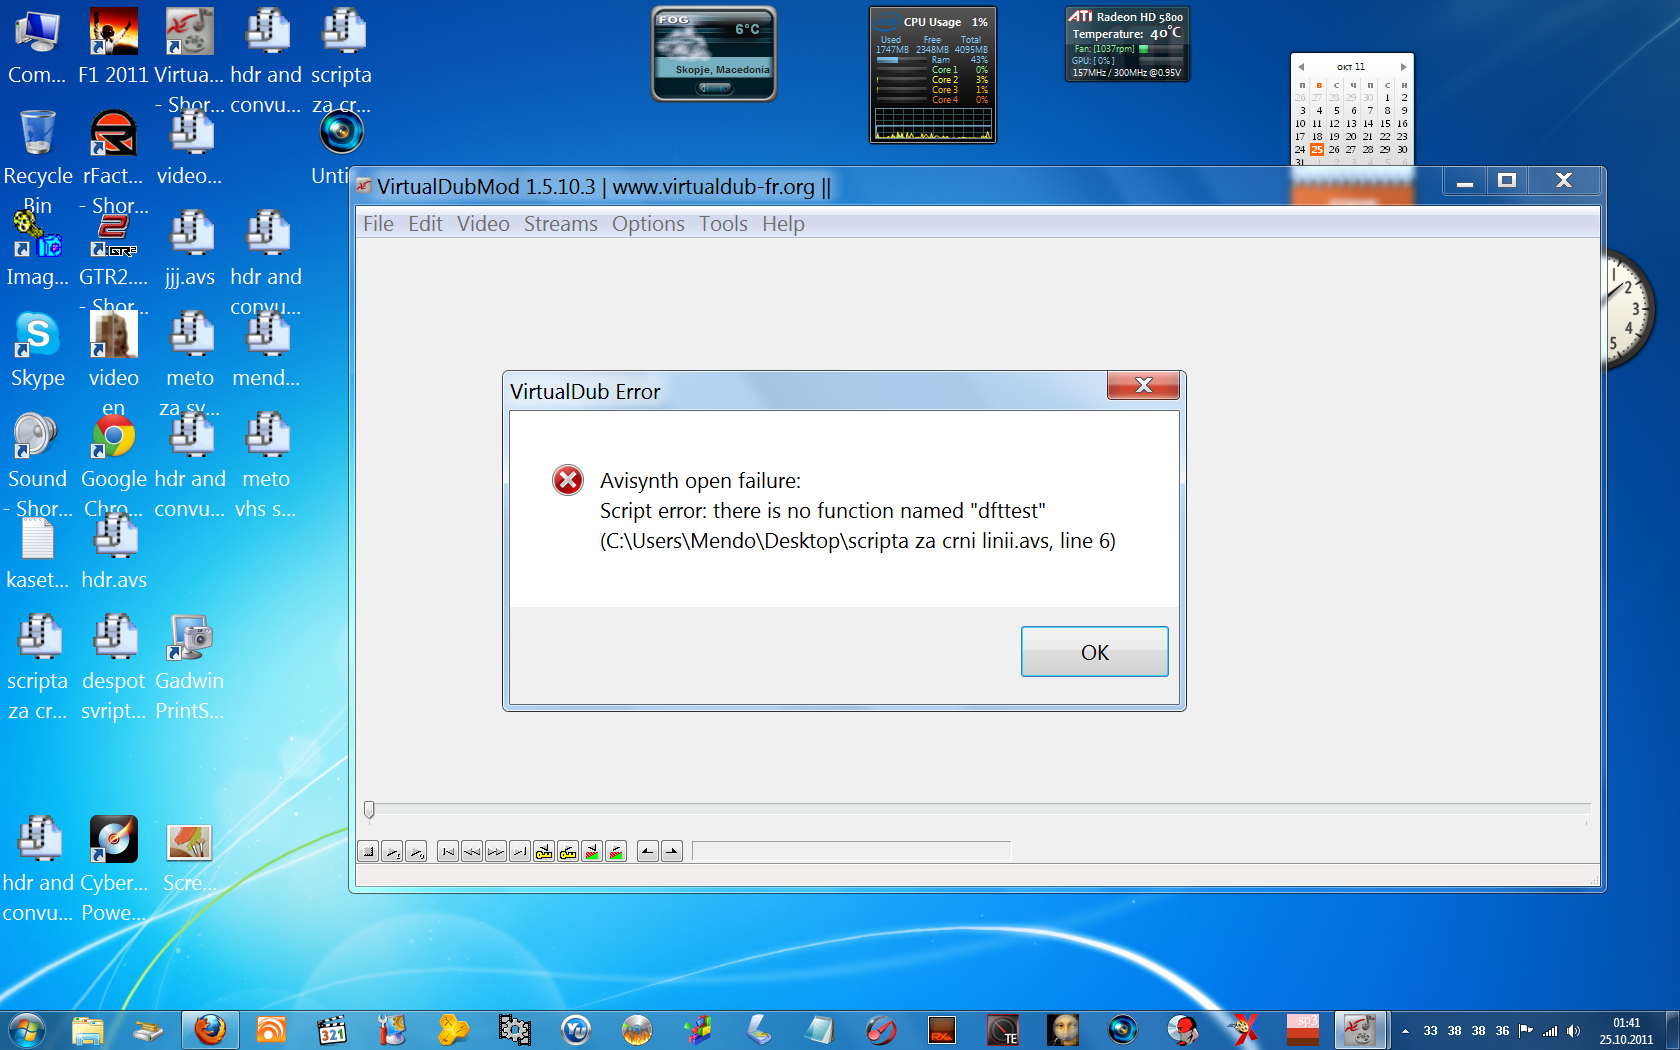This screenshot has width=1680, height=1050.
Task: Click OK in the VirtualDub Error dialog
Action: pyautogui.click(x=1094, y=652)
